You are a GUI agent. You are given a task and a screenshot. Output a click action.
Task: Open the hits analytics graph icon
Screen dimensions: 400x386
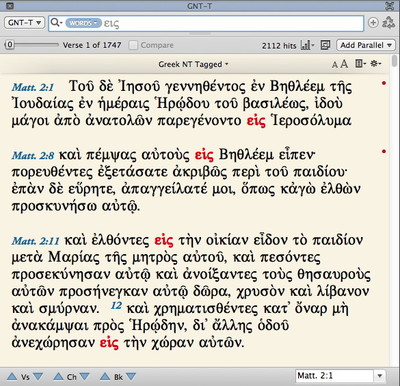[x=307, y=45]
